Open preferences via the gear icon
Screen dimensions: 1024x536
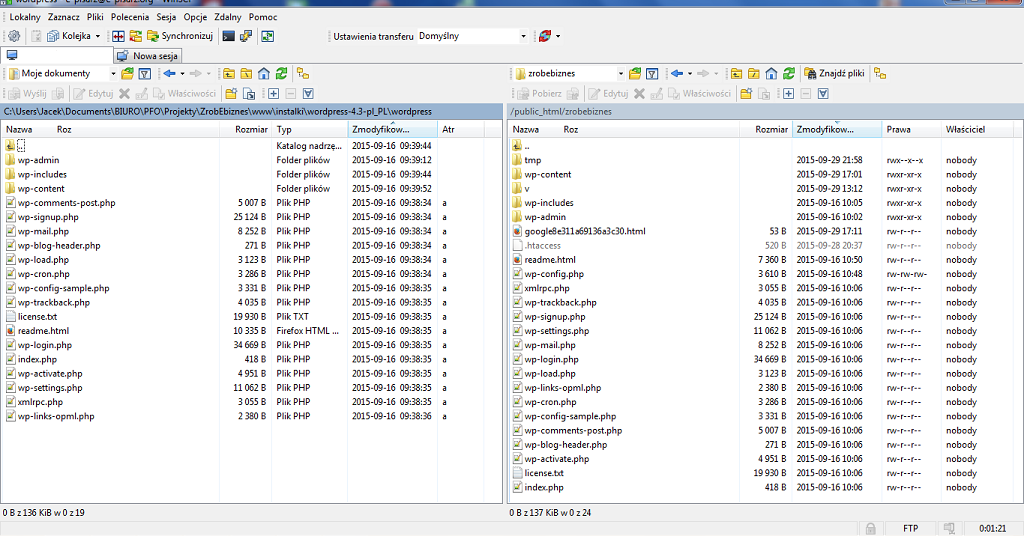point(14,36)
